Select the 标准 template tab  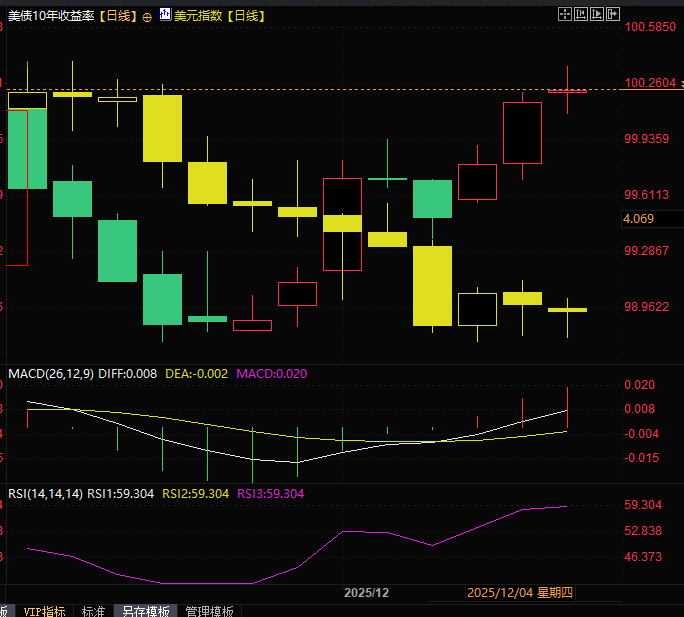(x=93, y=611)
